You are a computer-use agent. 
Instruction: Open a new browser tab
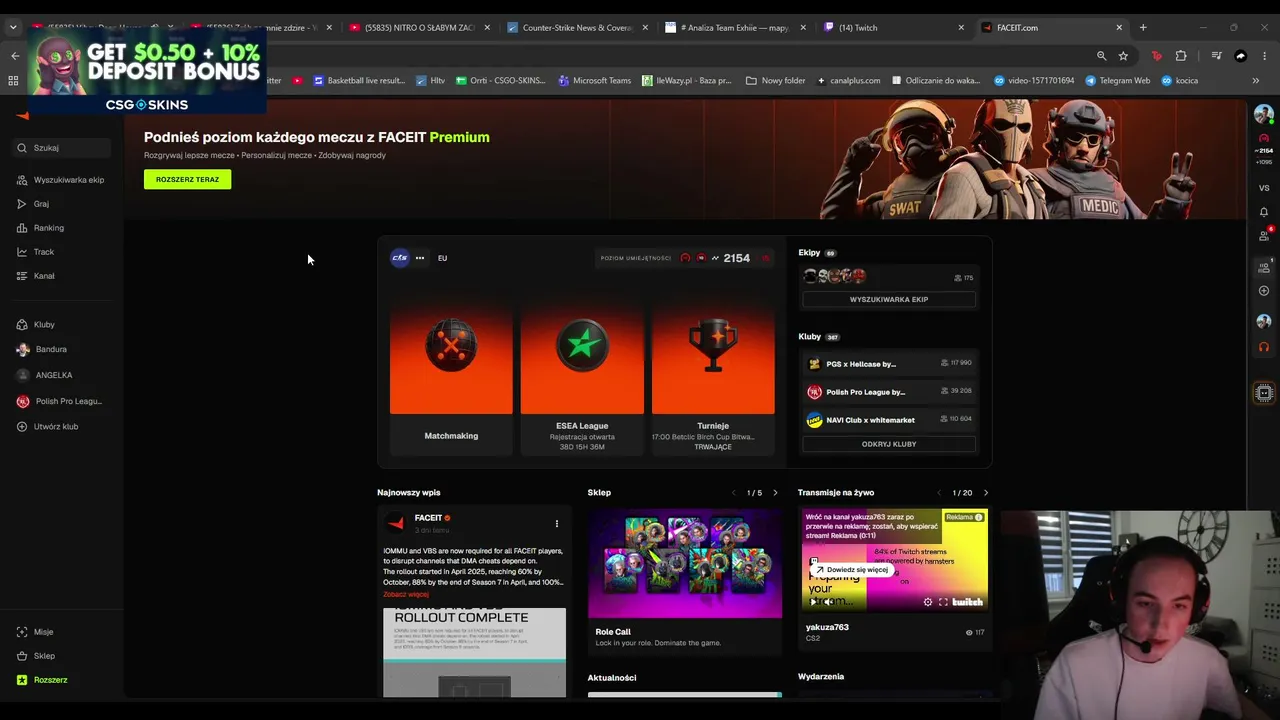click(1143, 28)
